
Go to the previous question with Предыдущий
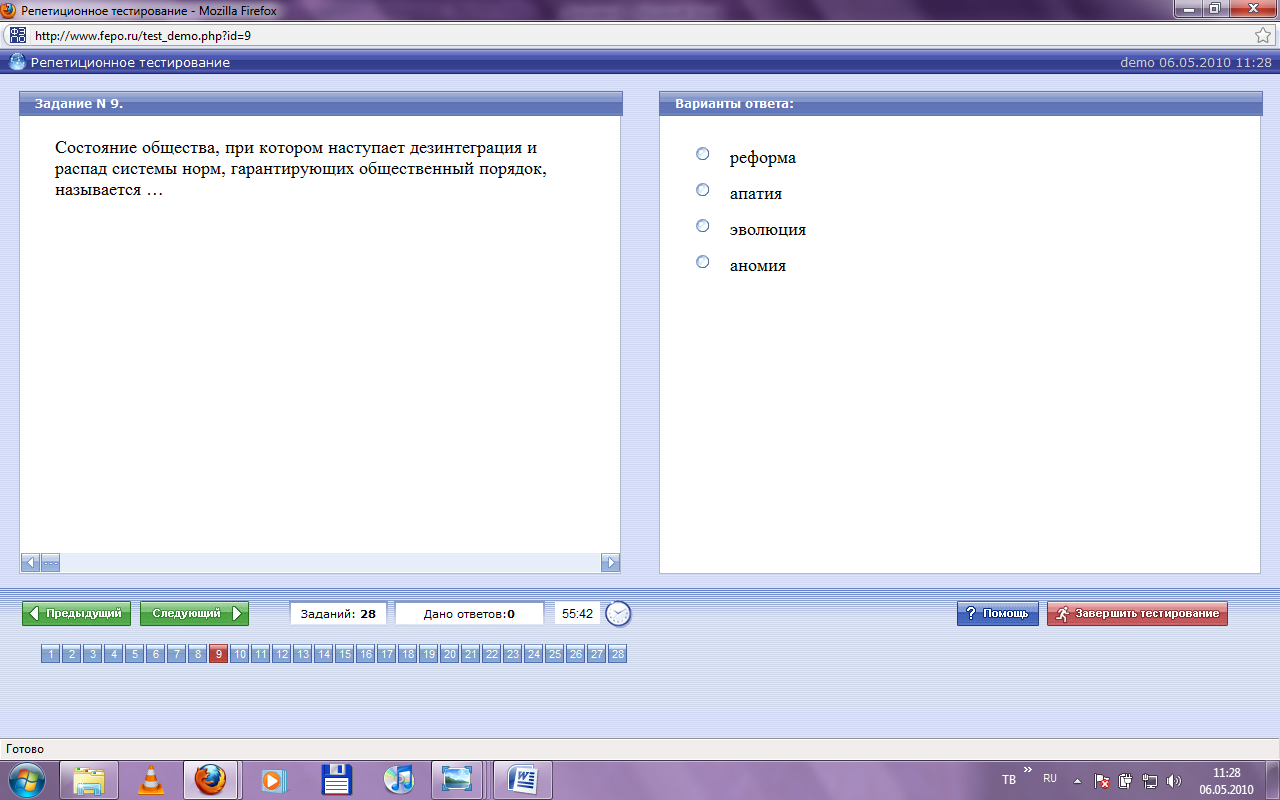77,614
